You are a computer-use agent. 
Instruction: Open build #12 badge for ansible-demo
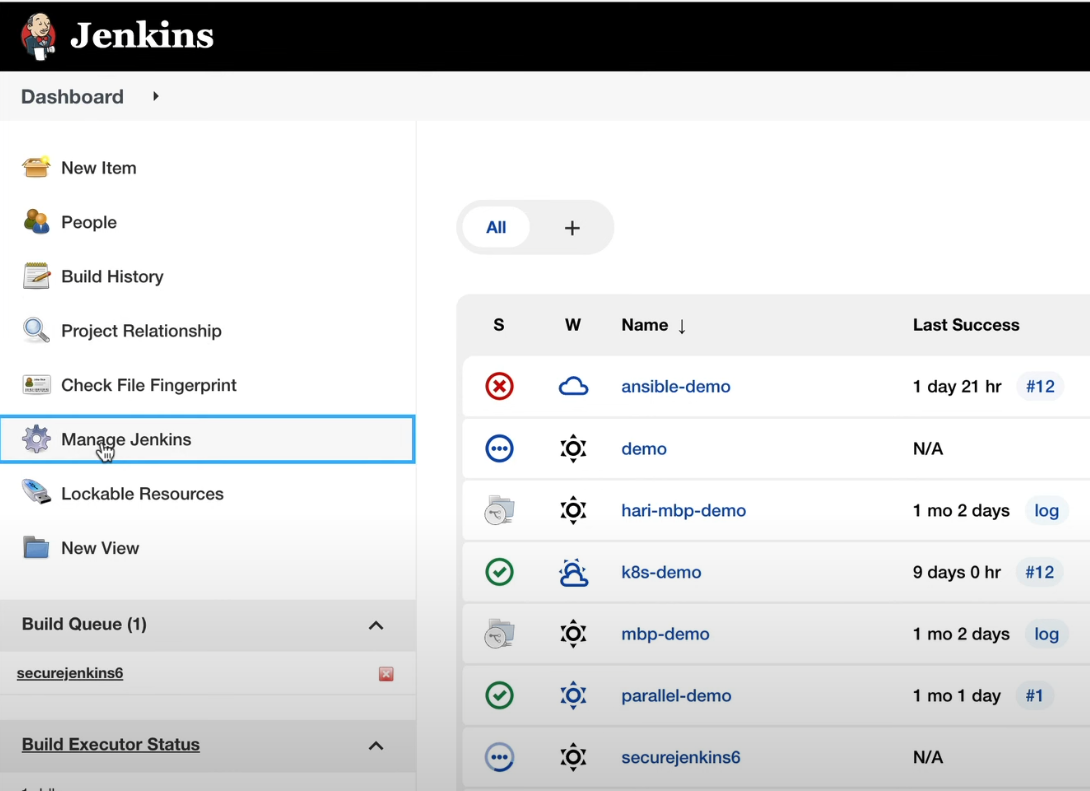pos(1040,386)
